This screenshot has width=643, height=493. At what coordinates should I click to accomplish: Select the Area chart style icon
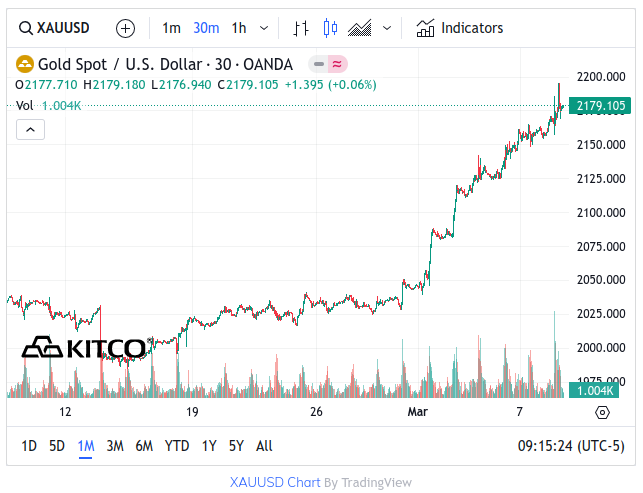tap(360, 28)
